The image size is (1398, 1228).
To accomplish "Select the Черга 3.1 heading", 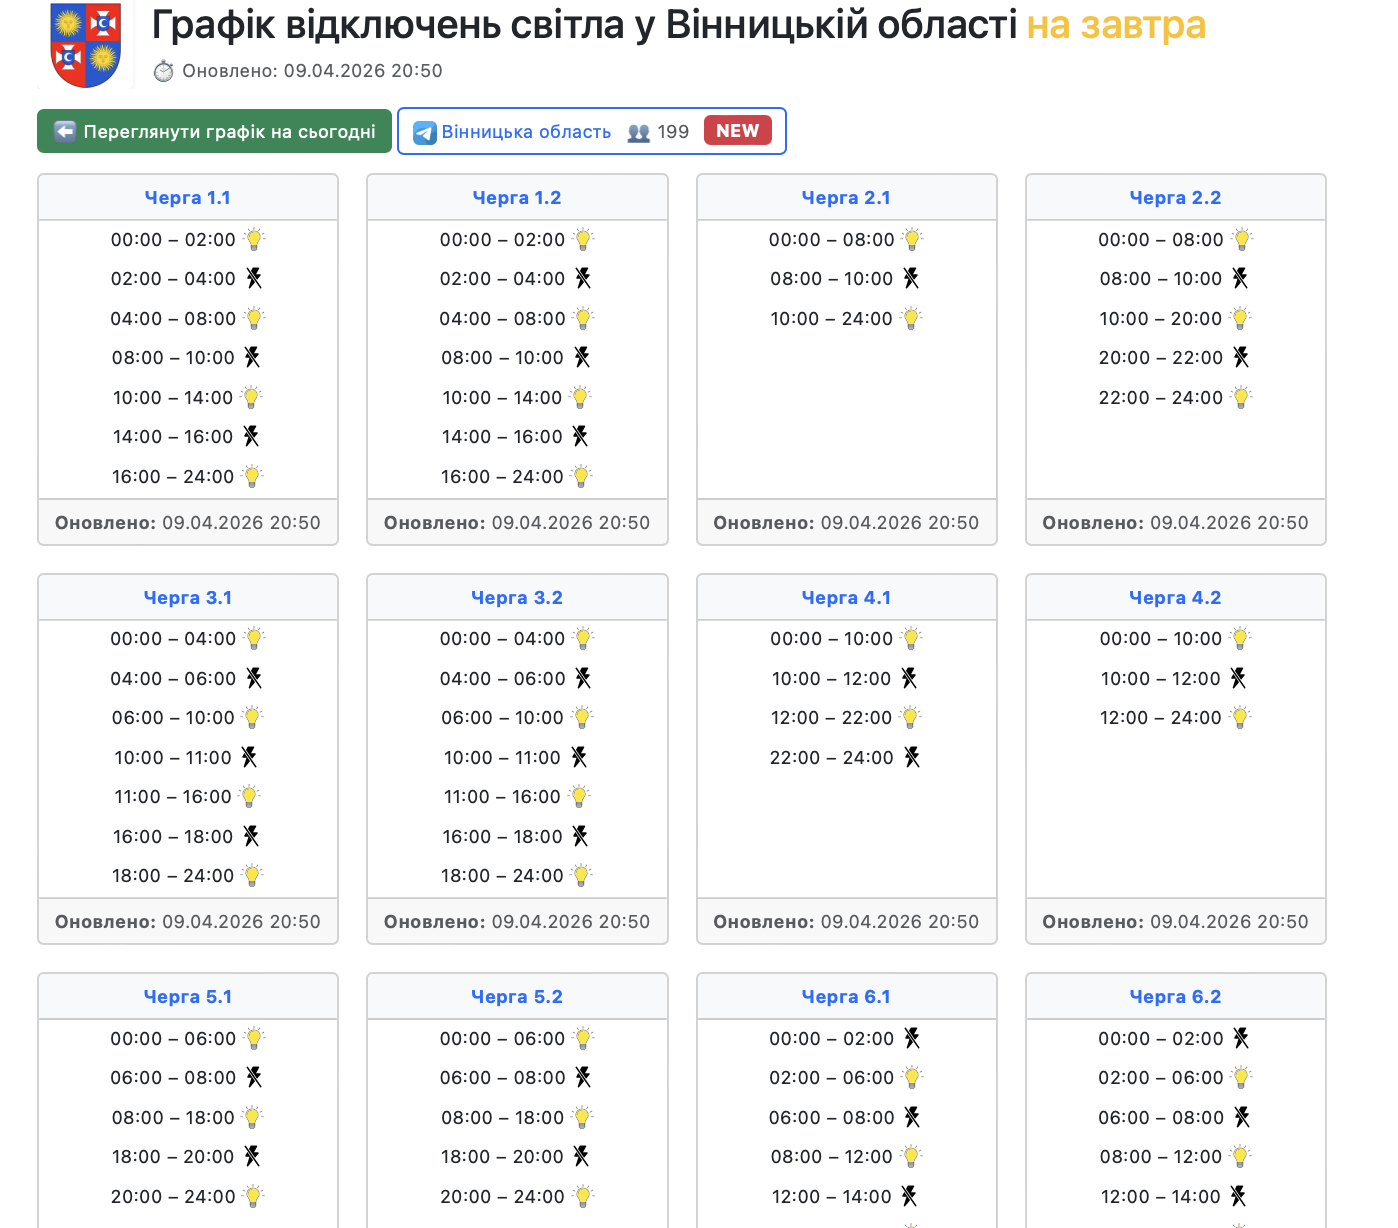I will (x=188, y=598).
